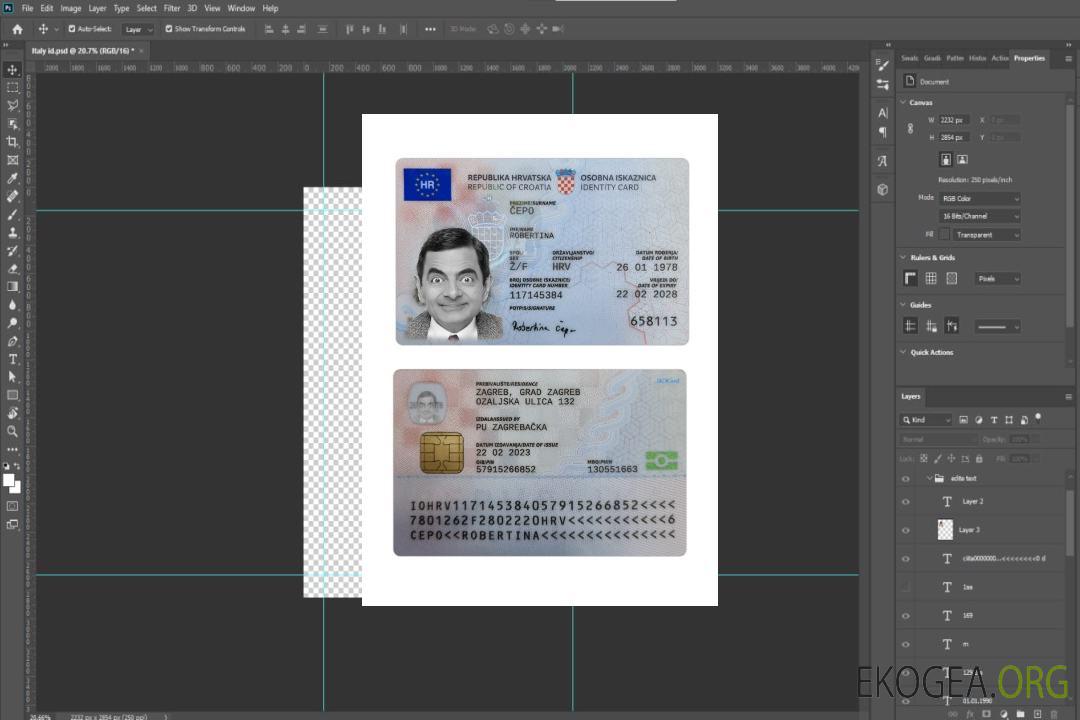
Task: Select the Gradient tool
Action: point(12,287)
